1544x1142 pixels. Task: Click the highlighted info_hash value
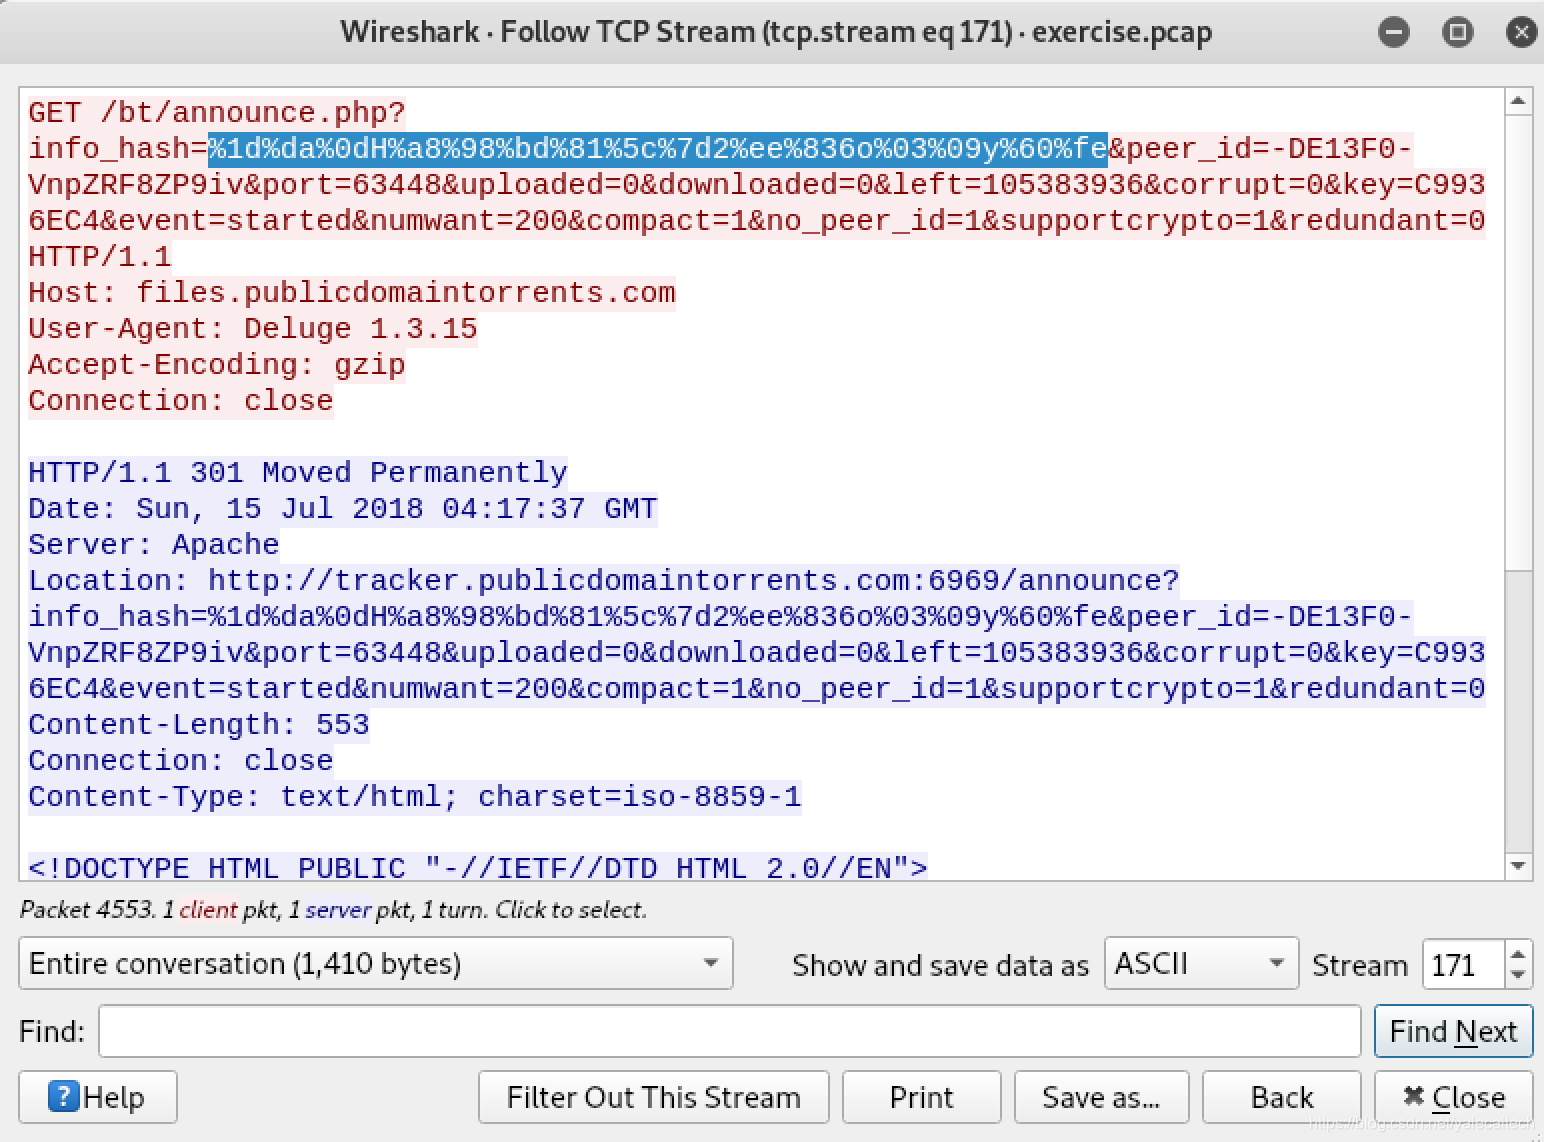point(657,148)
